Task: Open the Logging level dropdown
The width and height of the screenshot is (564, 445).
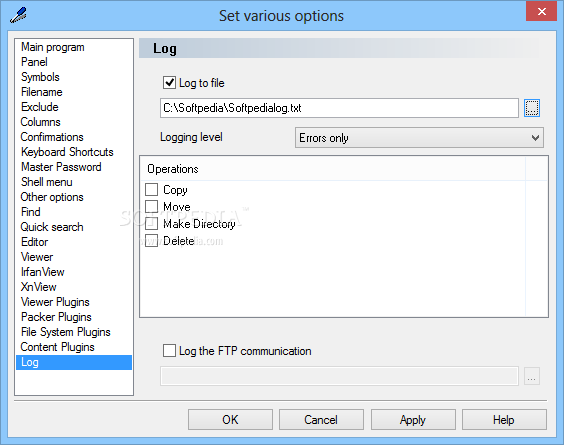Action: (x=419, y=137)
